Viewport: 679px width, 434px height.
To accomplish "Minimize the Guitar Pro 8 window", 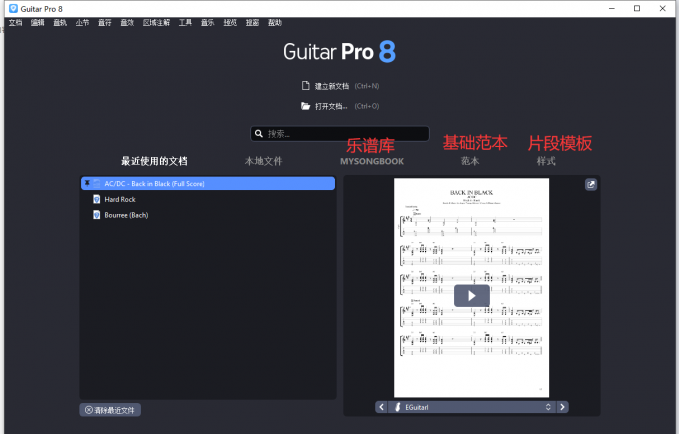I will [611, 8].
